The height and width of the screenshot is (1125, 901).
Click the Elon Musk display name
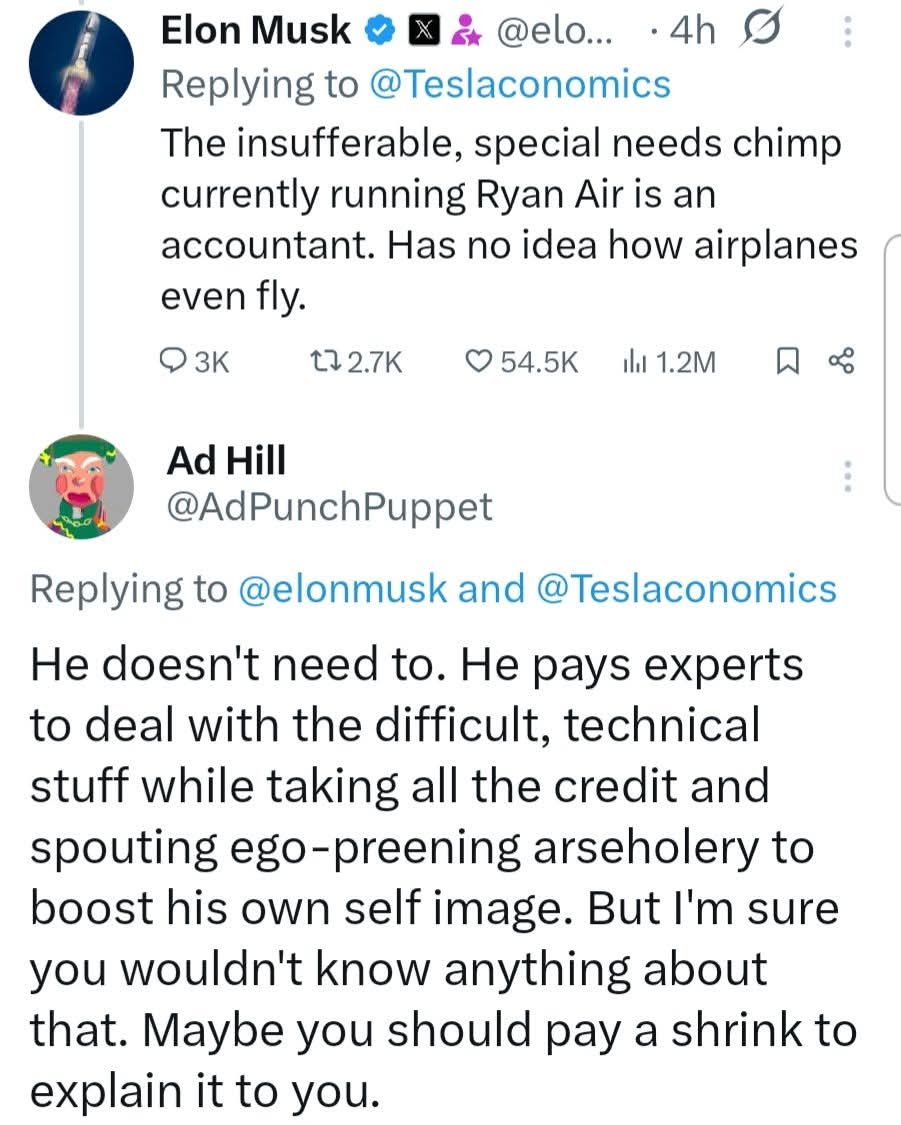[x=256, y=33]
